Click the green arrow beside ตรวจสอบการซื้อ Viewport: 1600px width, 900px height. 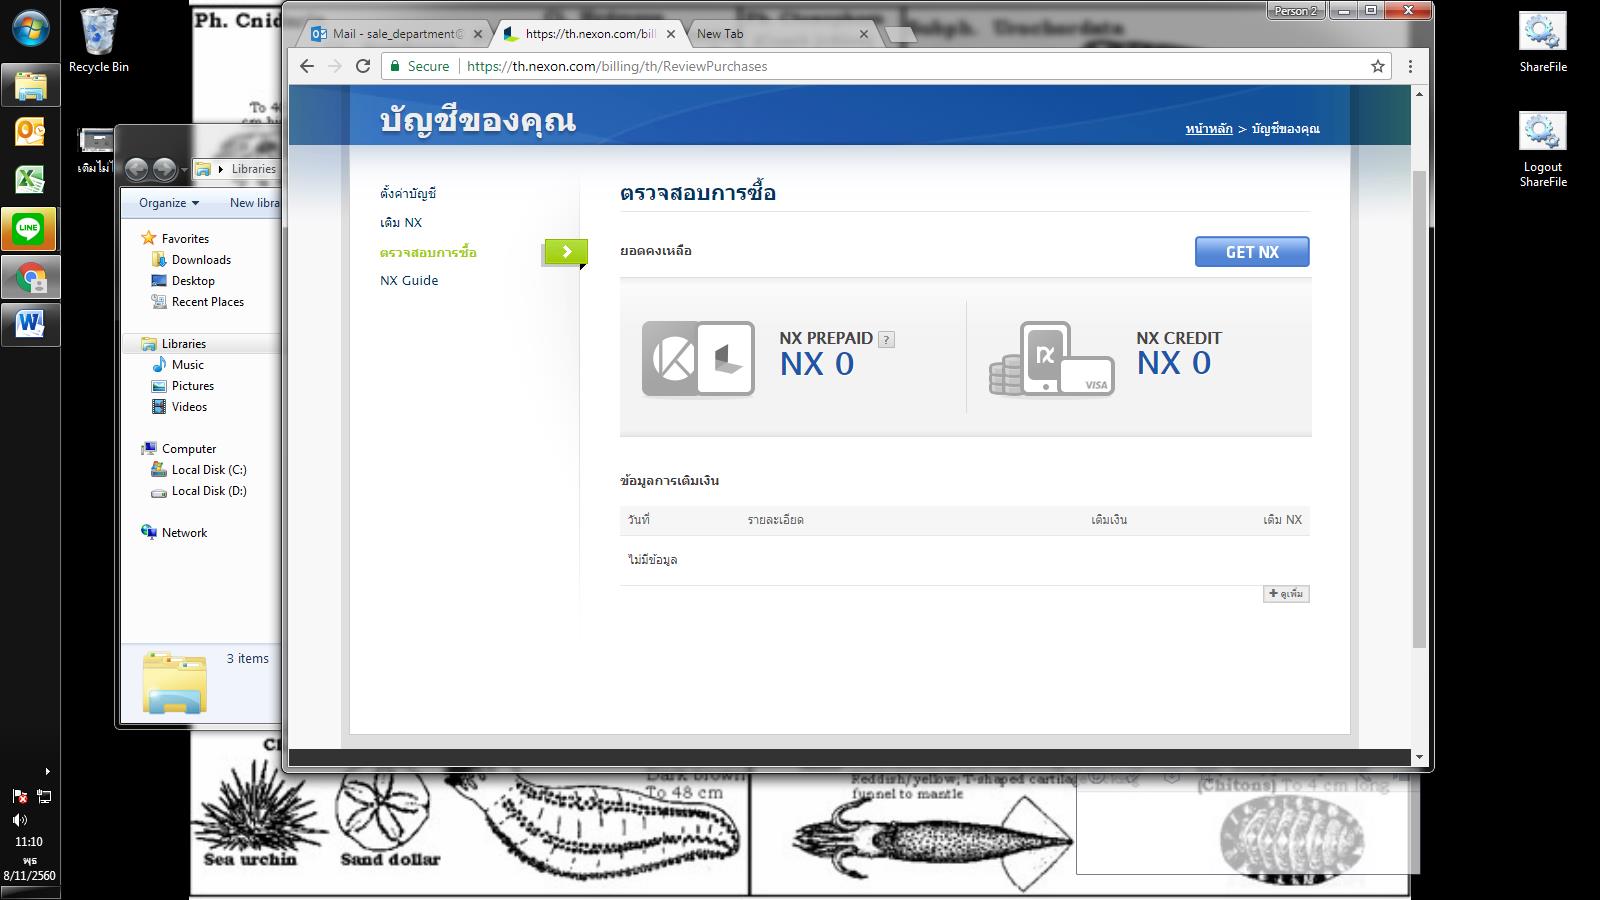566,252
